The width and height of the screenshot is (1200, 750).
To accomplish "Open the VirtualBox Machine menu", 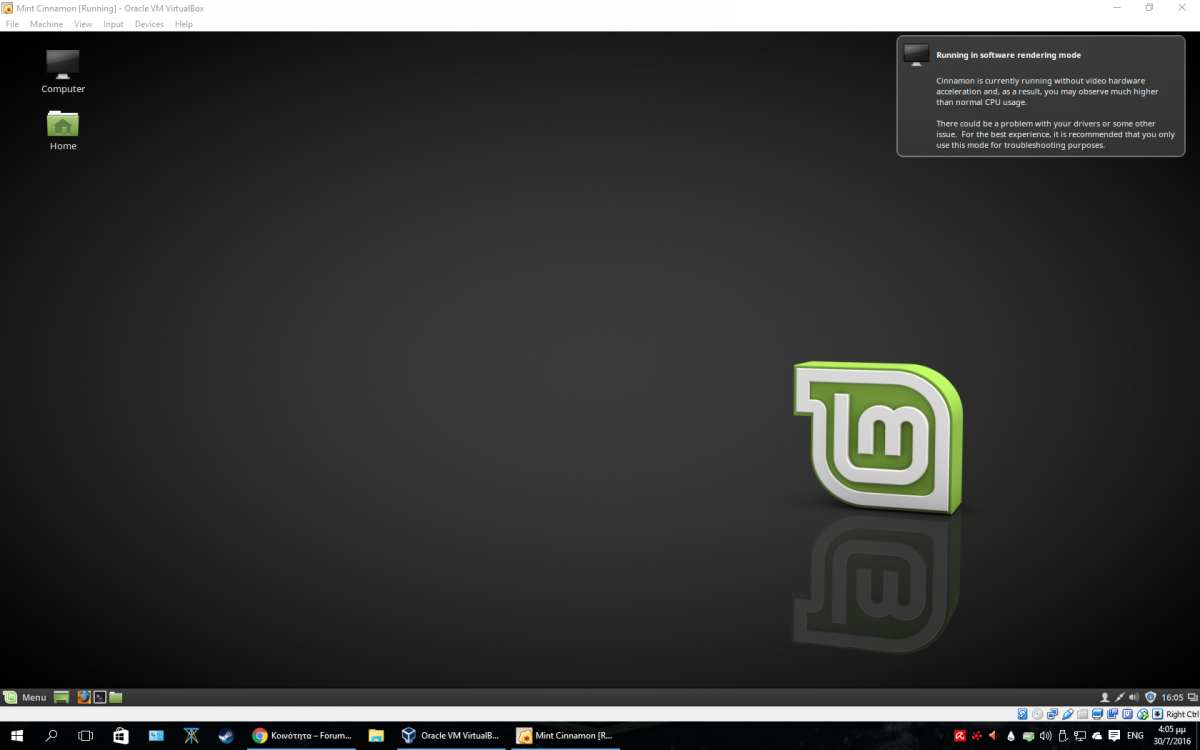I will 46,24.
